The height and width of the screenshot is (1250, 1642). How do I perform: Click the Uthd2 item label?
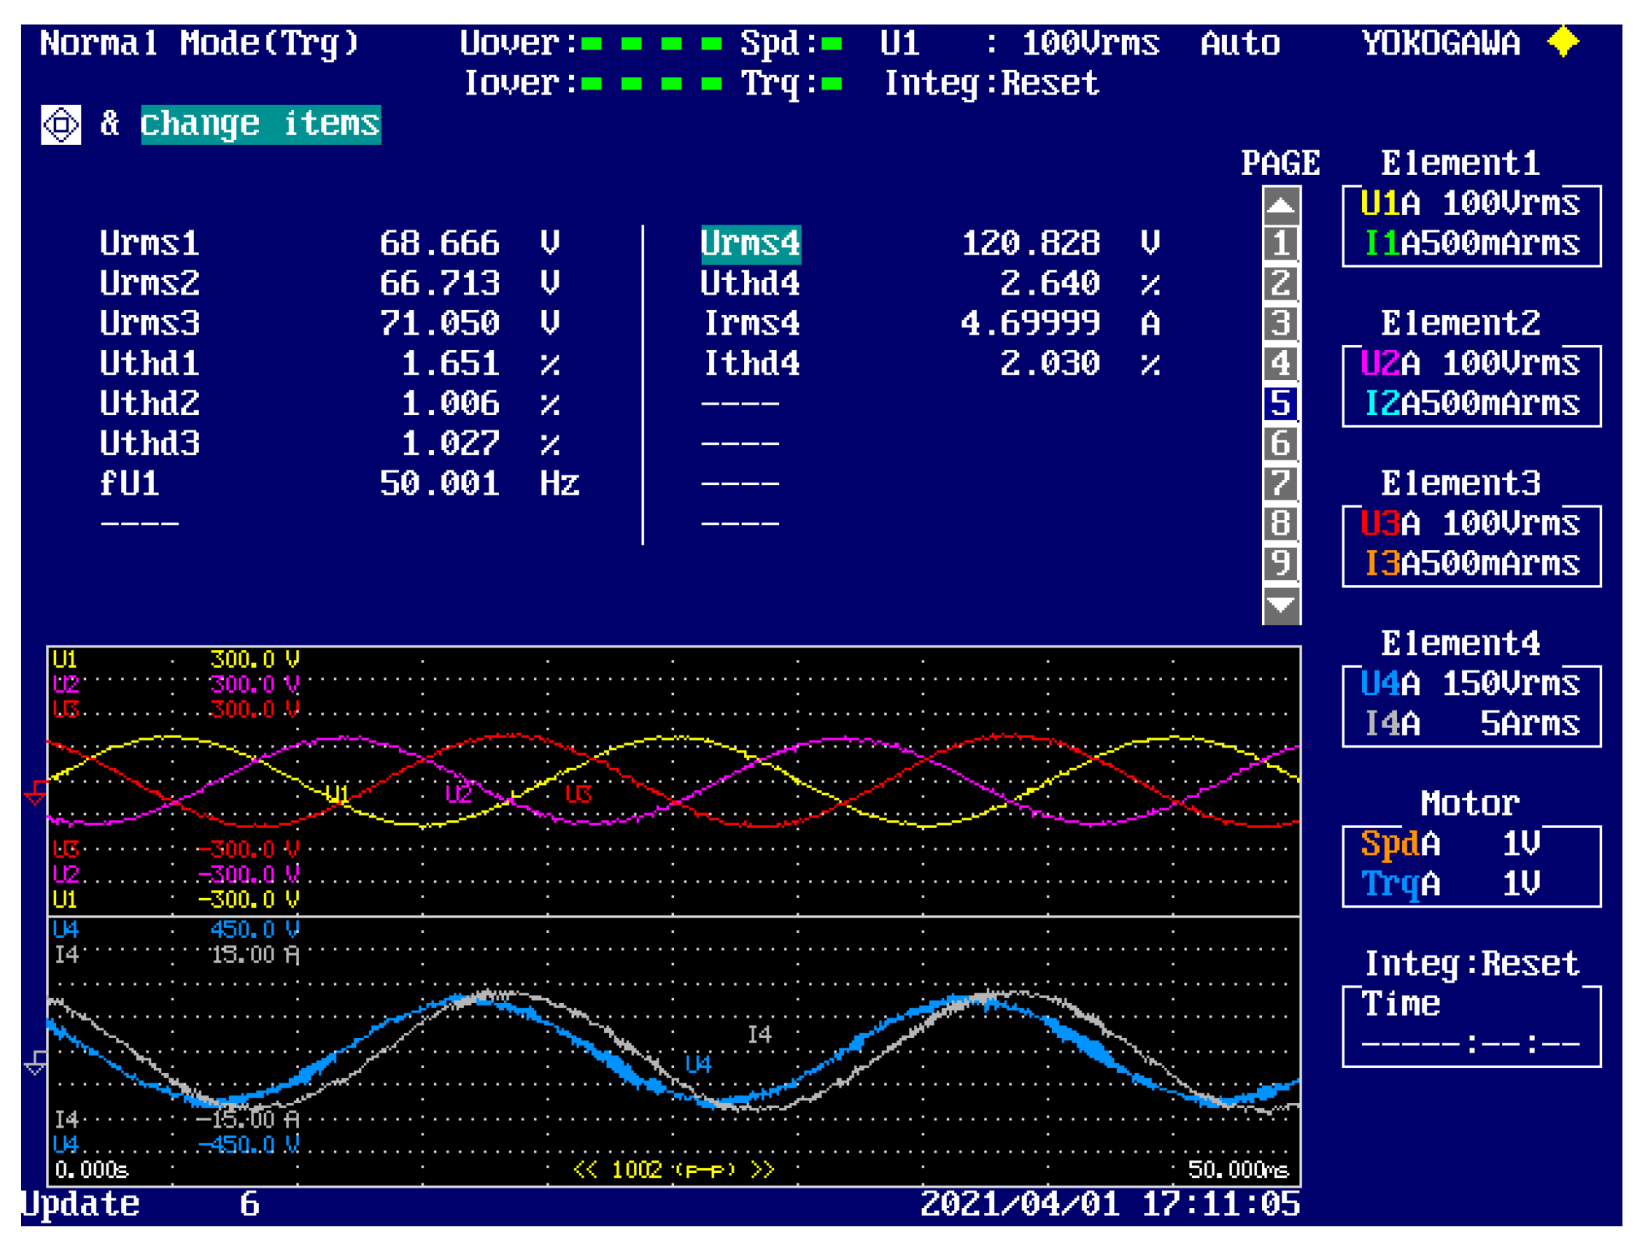coord(150,404)
